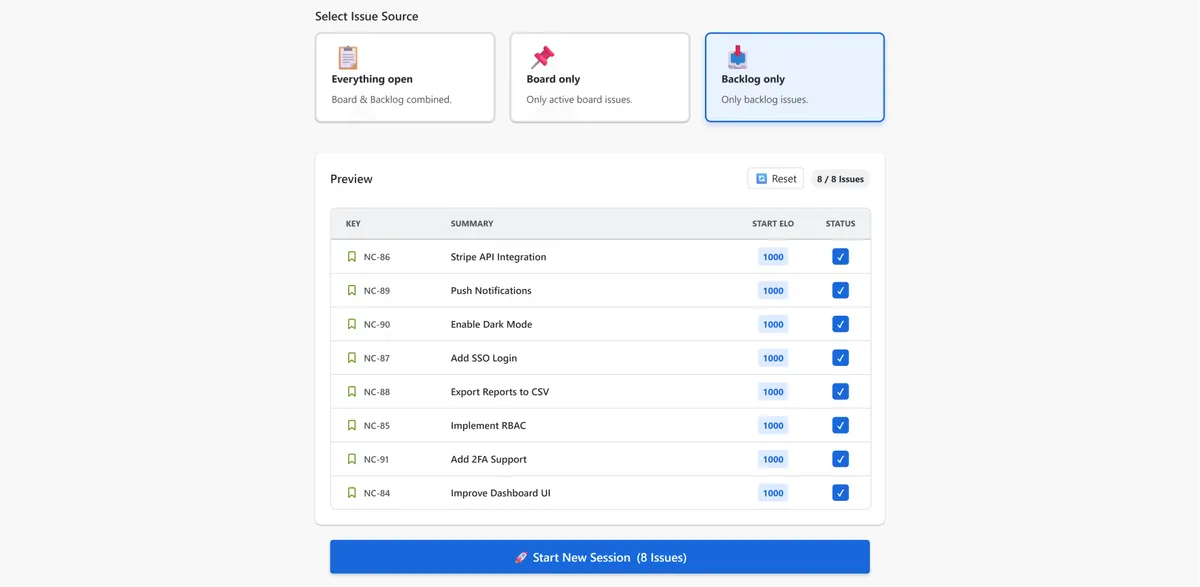1200x587 pixels.
Task: Click the SUMMARY column header
Action: coord(472,224)
